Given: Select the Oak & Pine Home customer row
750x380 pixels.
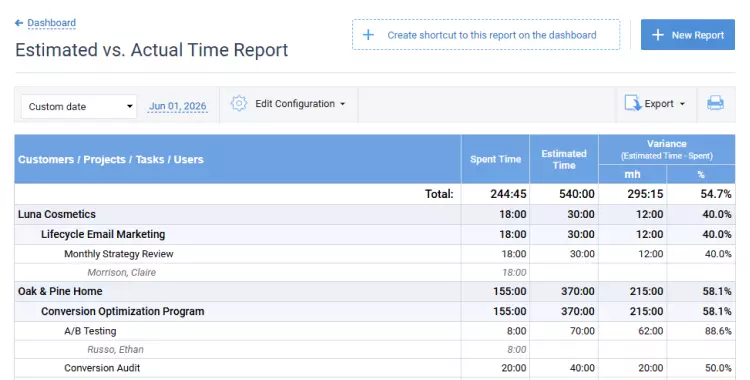Looking at the screenshot, I should (x=375, y=291).
